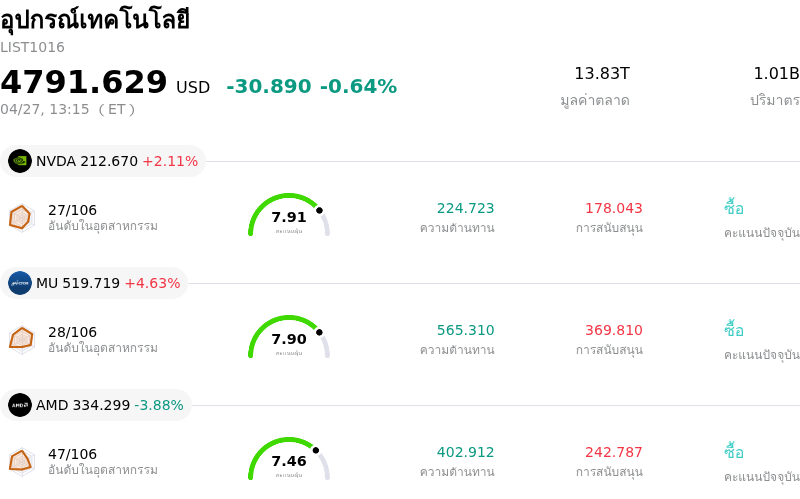This screenshot has width=800, height=499.
Task: Click MU industry rank radar icon
Action: [21, 339]
